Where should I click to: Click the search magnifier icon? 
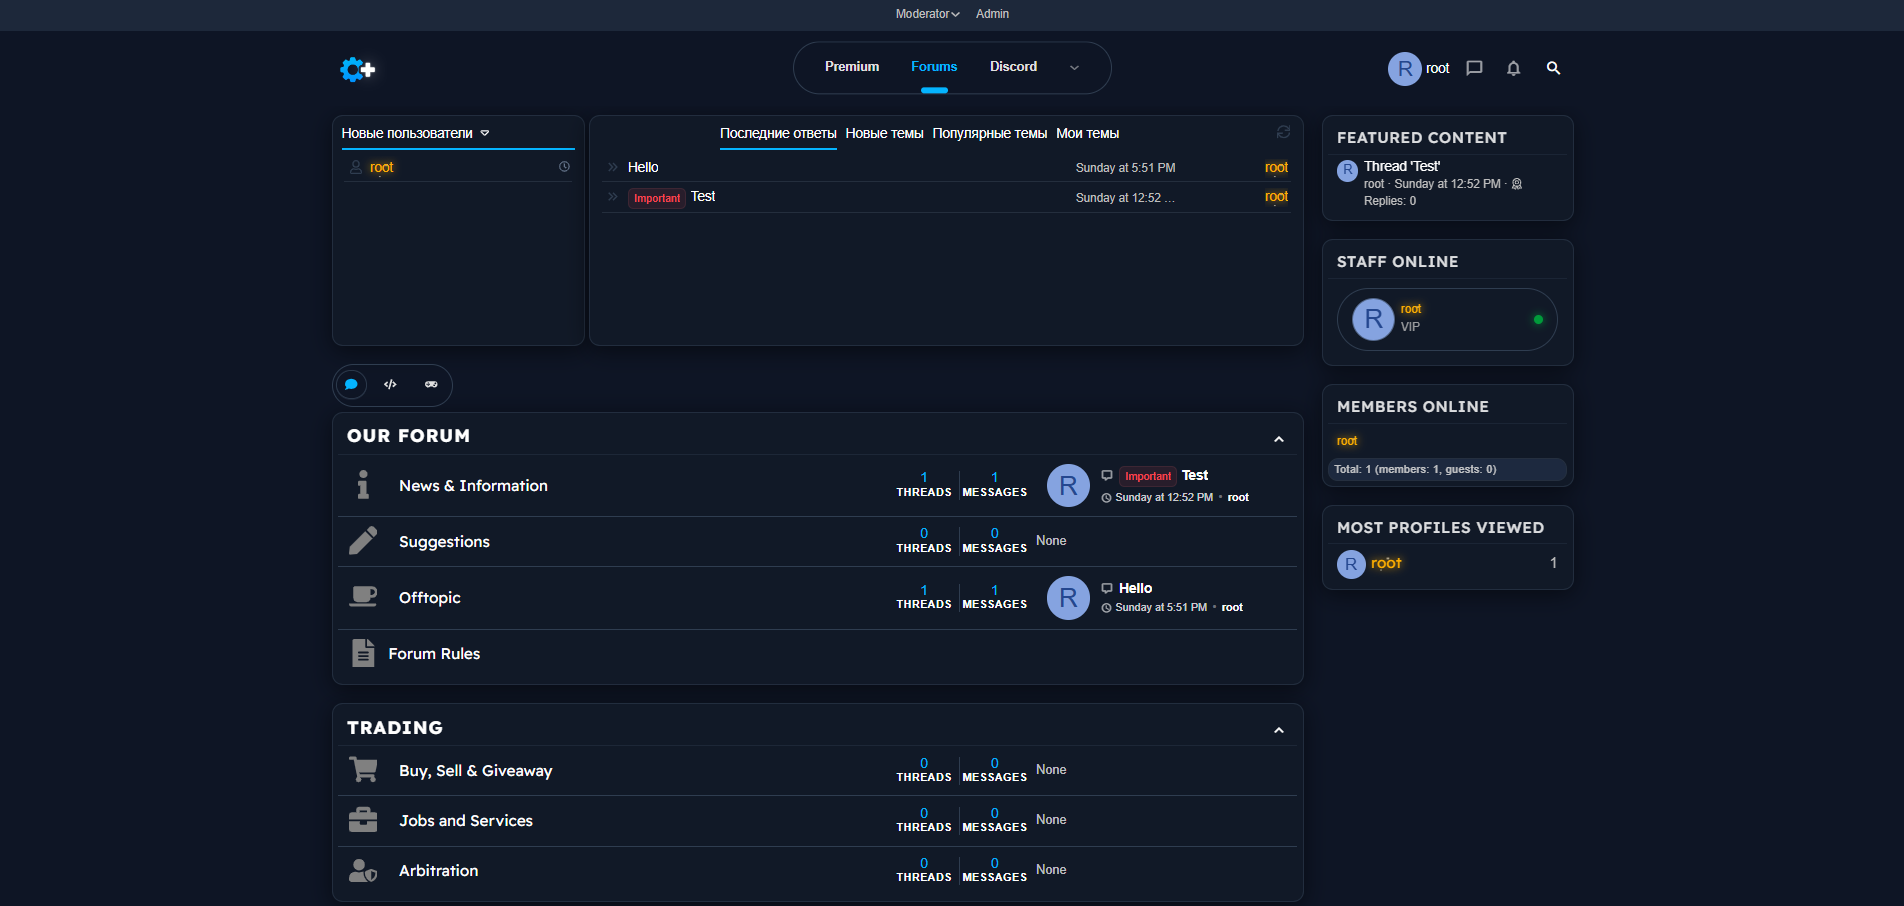(1553, 68)
